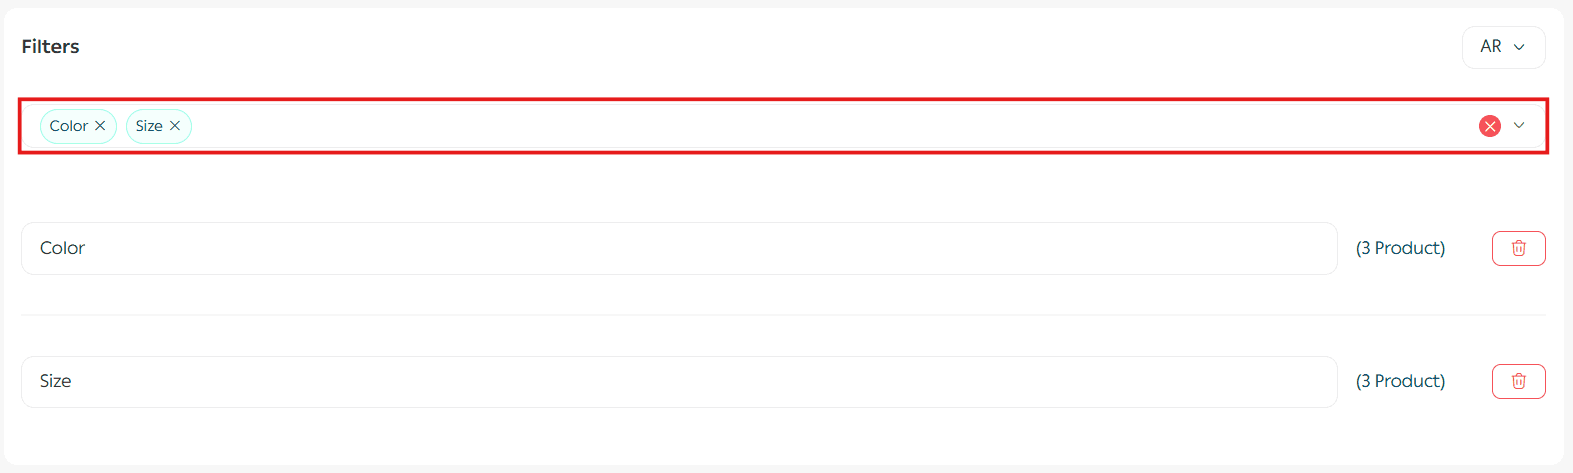The image size is (1573, 473).
Task: Remove the Color tag chip
Action: (x=100, y=126)
